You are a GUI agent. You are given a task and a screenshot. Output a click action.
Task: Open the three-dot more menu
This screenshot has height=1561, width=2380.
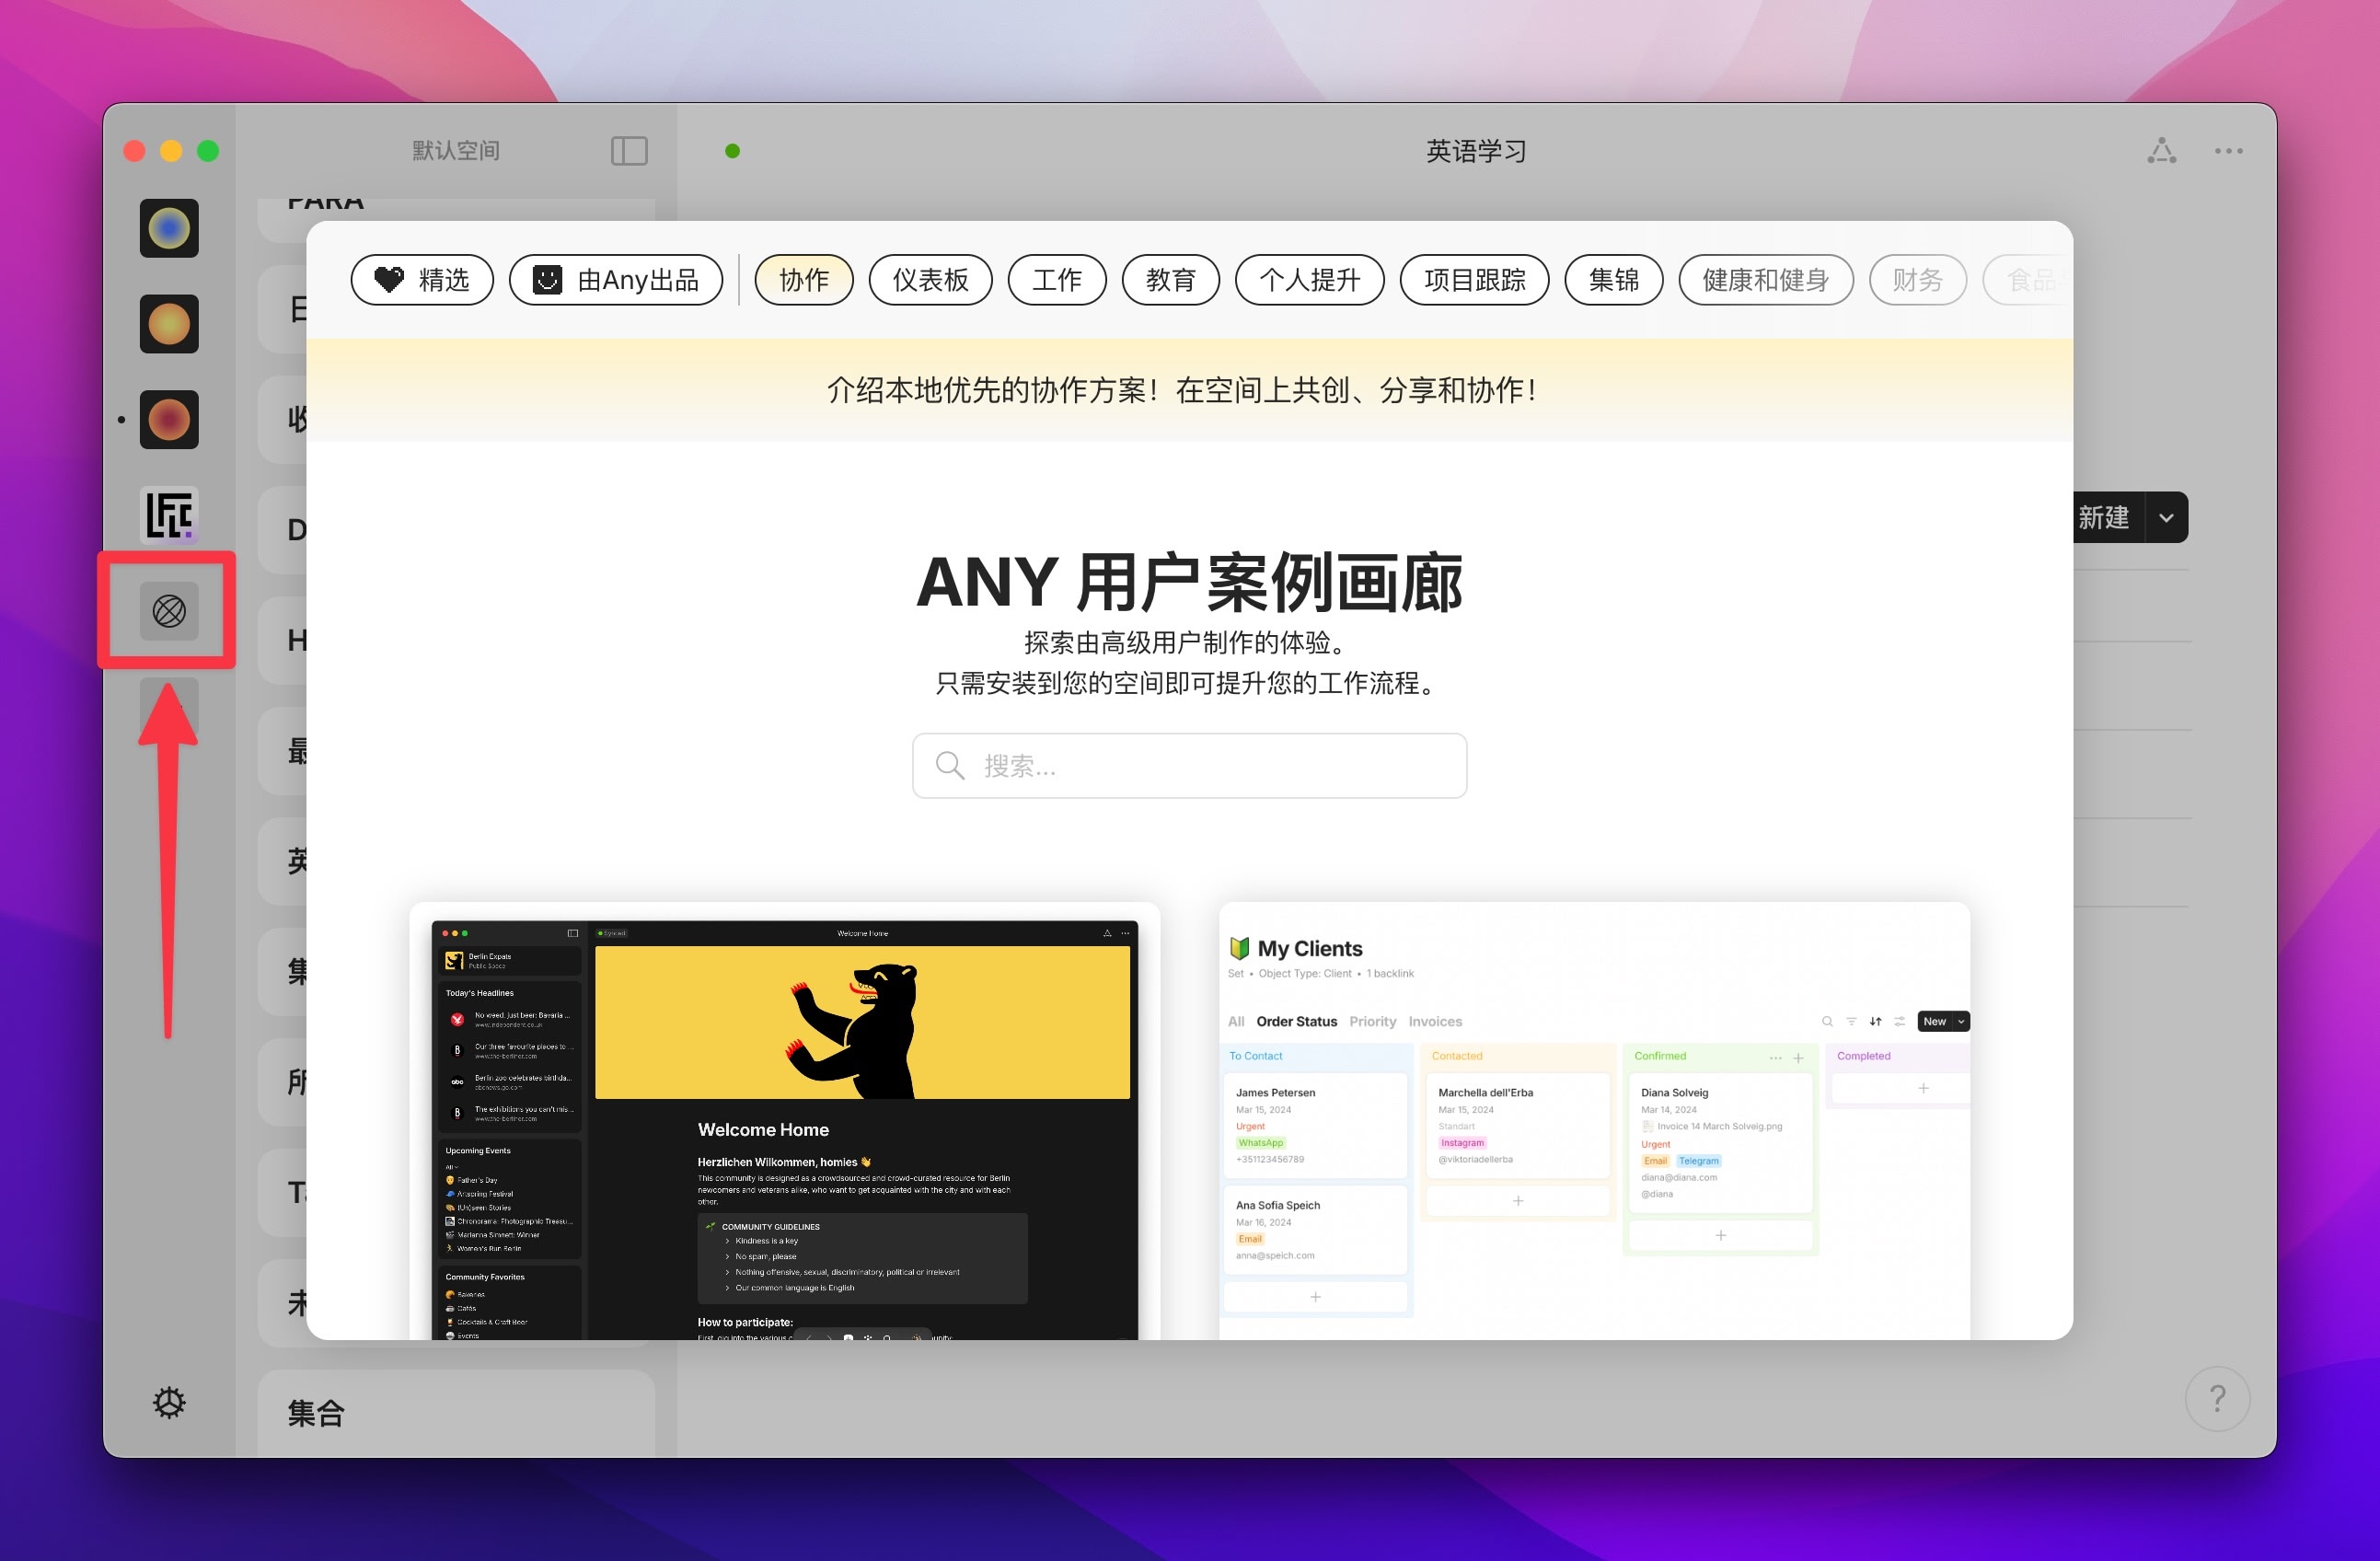2228,151
